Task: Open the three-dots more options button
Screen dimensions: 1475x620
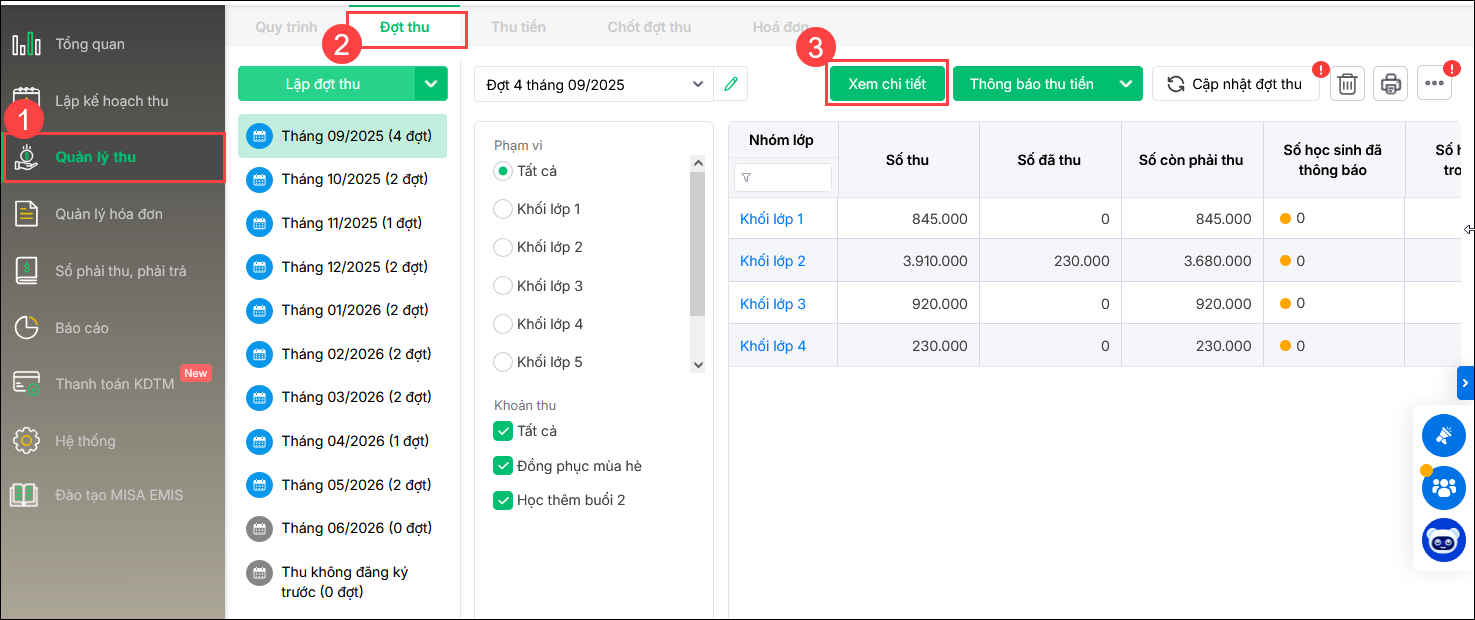Action: [1433, 84]
